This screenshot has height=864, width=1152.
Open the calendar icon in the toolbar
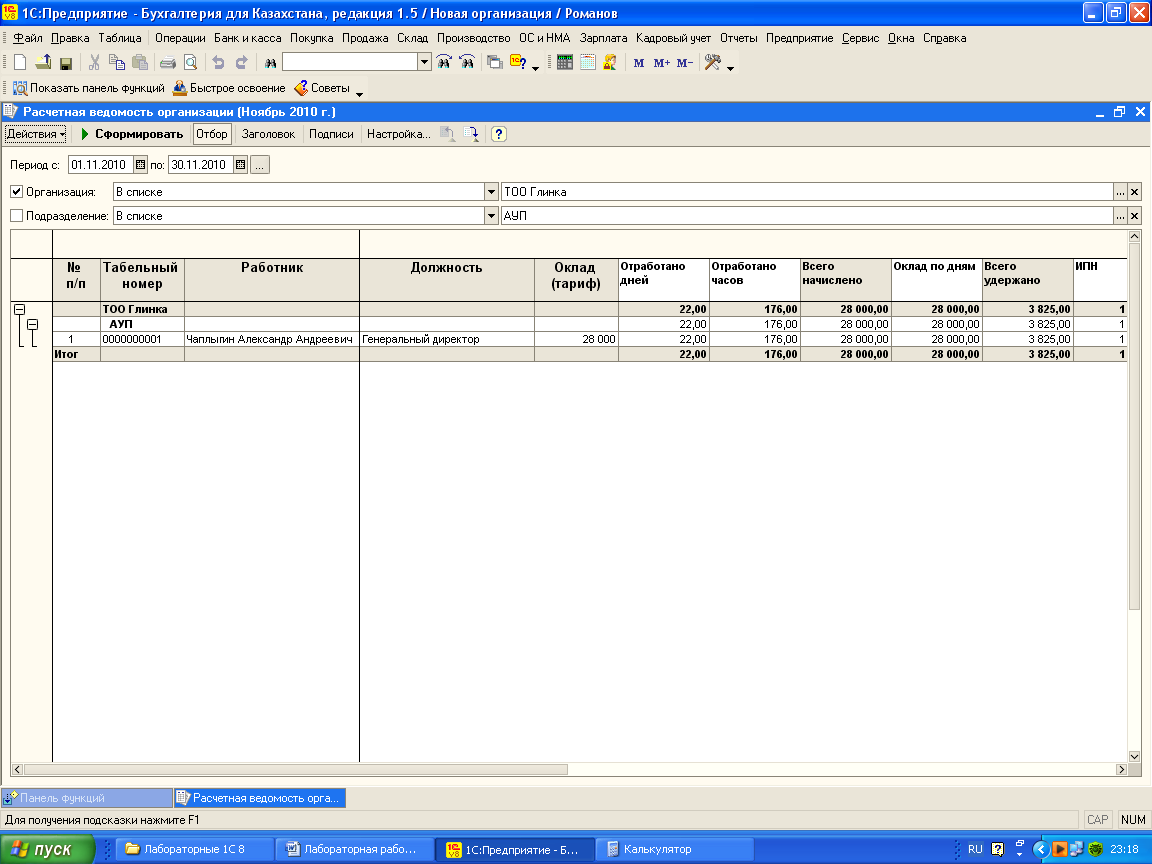[587, 62]
